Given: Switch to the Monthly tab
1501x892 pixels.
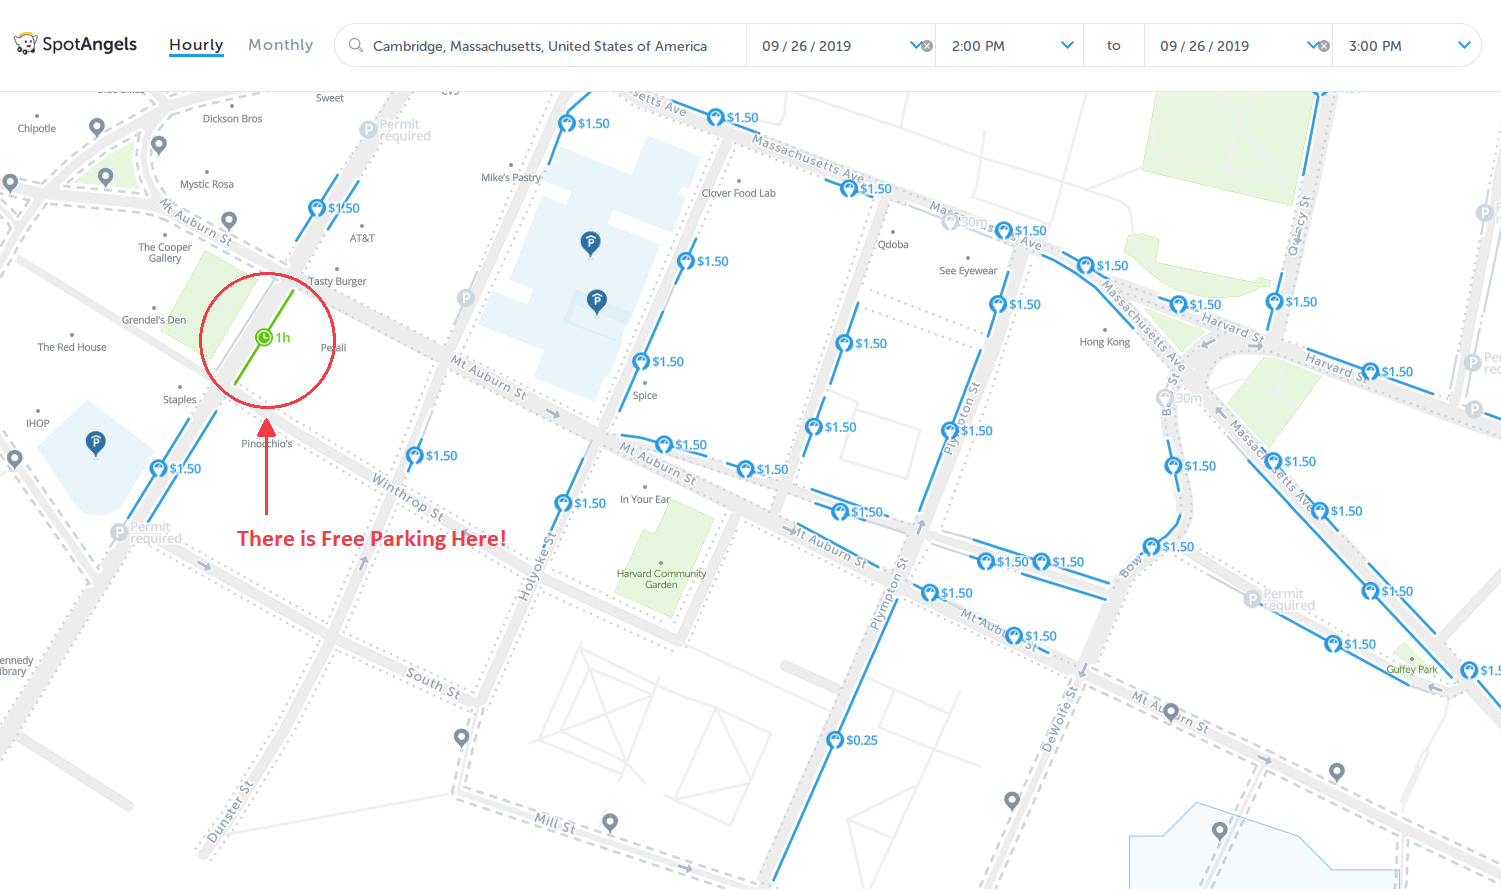Looking at the screenshot, I should (280, 44).
